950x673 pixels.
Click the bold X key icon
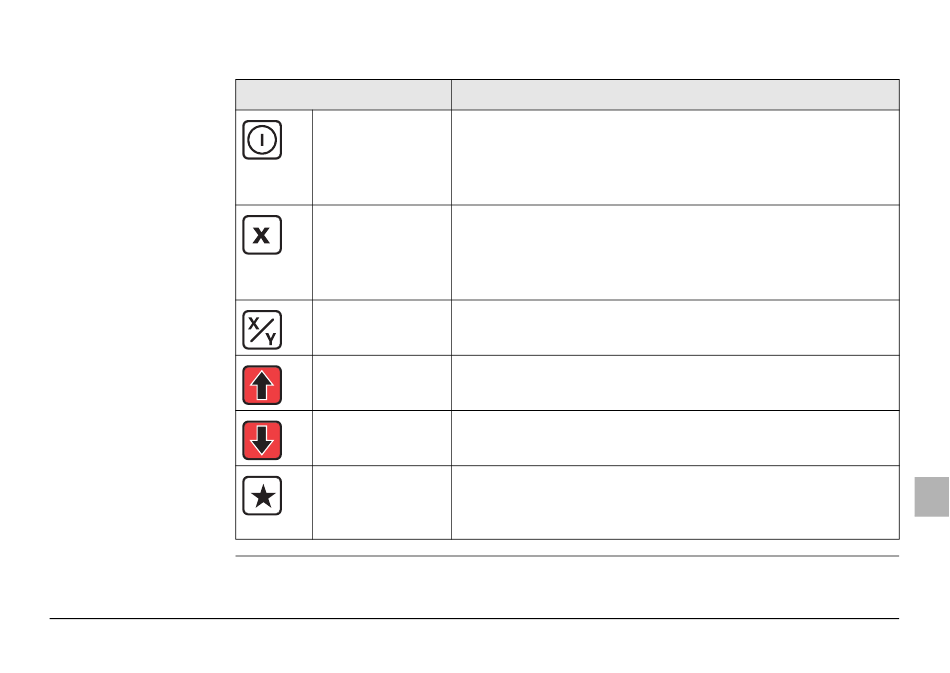262,235
